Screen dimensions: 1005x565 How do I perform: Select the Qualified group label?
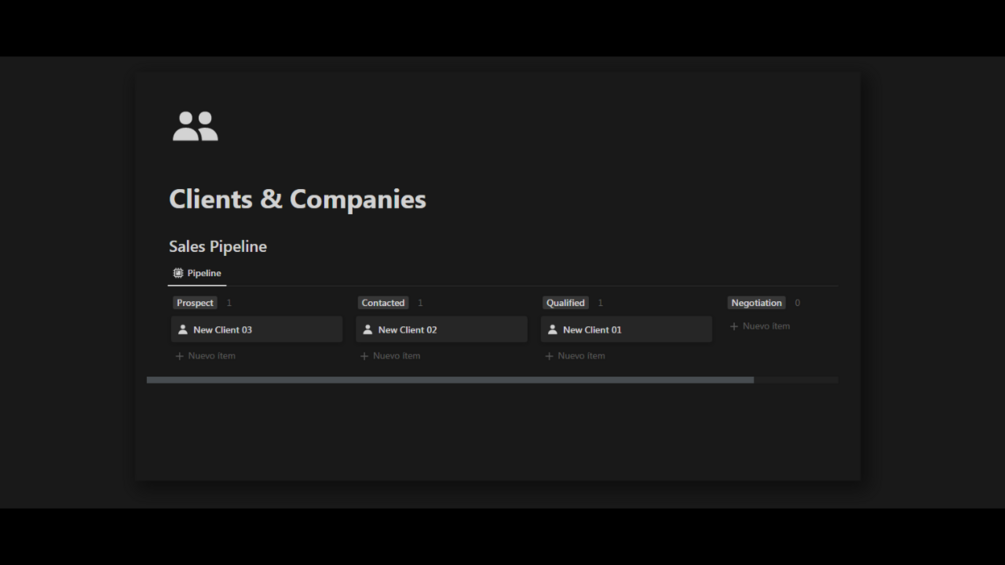click(566, 303)
